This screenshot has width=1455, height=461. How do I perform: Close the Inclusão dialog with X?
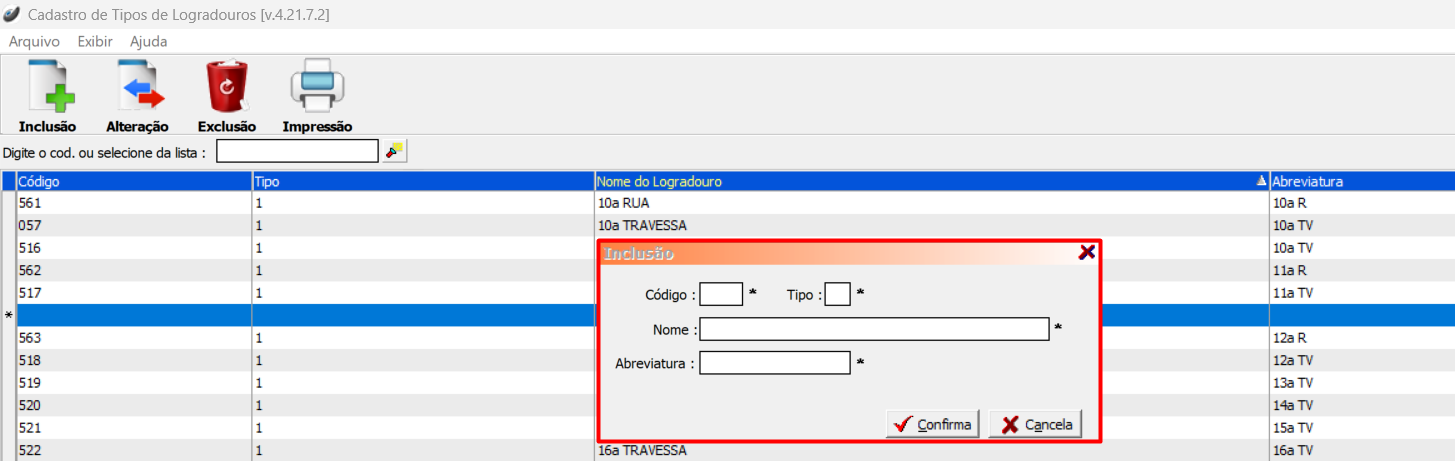point(1086,253)
